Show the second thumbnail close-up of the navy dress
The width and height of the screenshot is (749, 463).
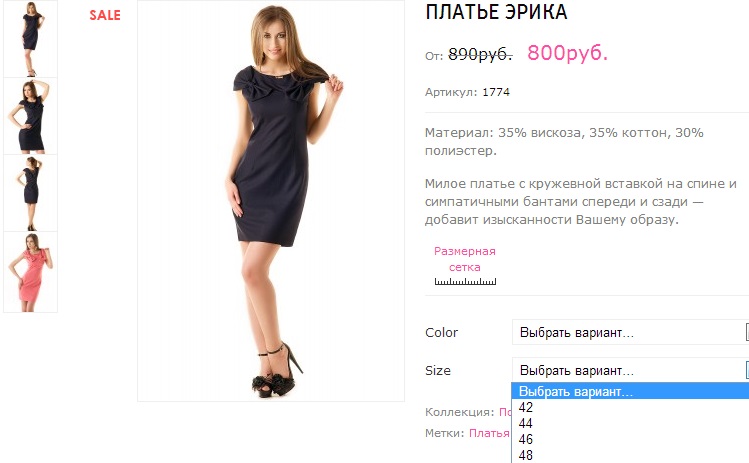coord(30,116)
